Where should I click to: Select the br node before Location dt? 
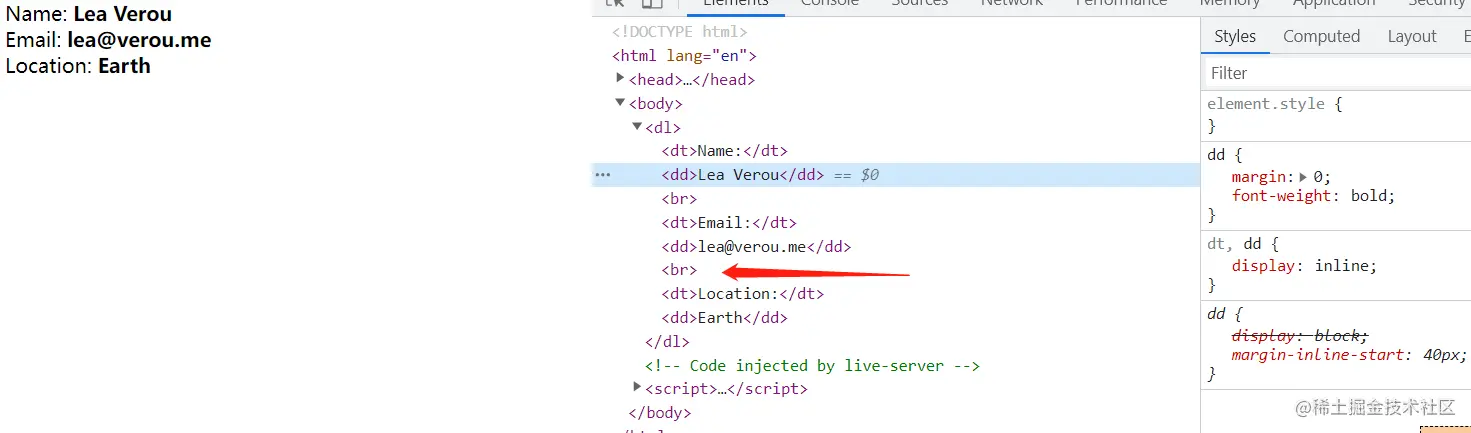tap(679, 270)
